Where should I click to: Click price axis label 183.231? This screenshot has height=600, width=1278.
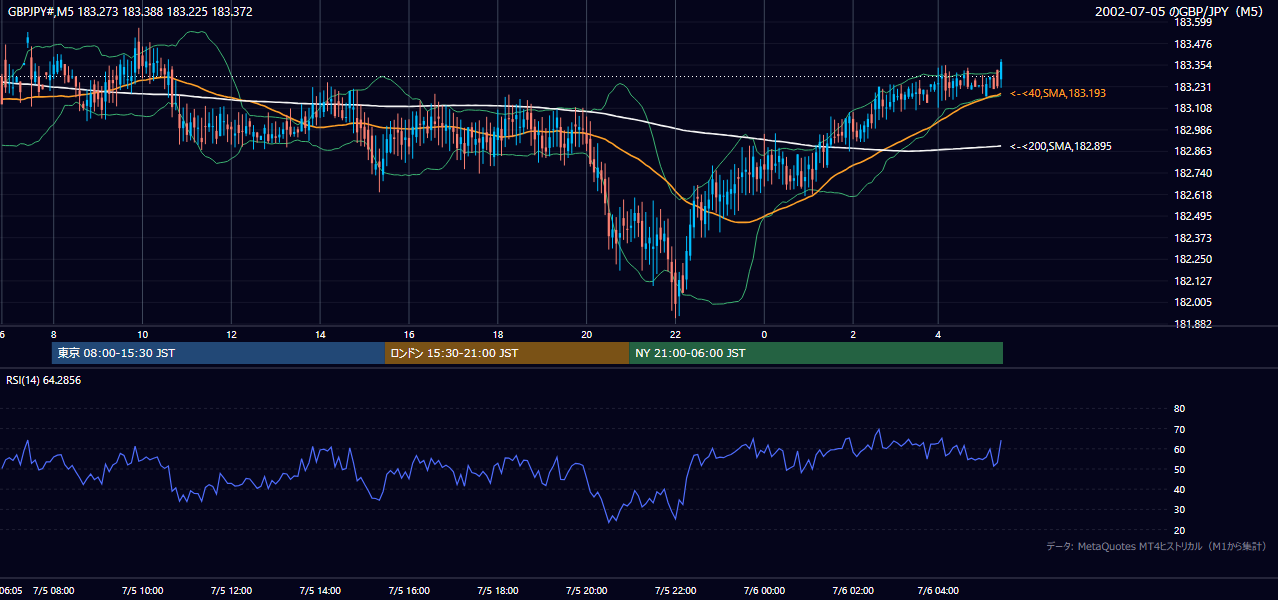pyautogui.click(x=1193, y=87)
